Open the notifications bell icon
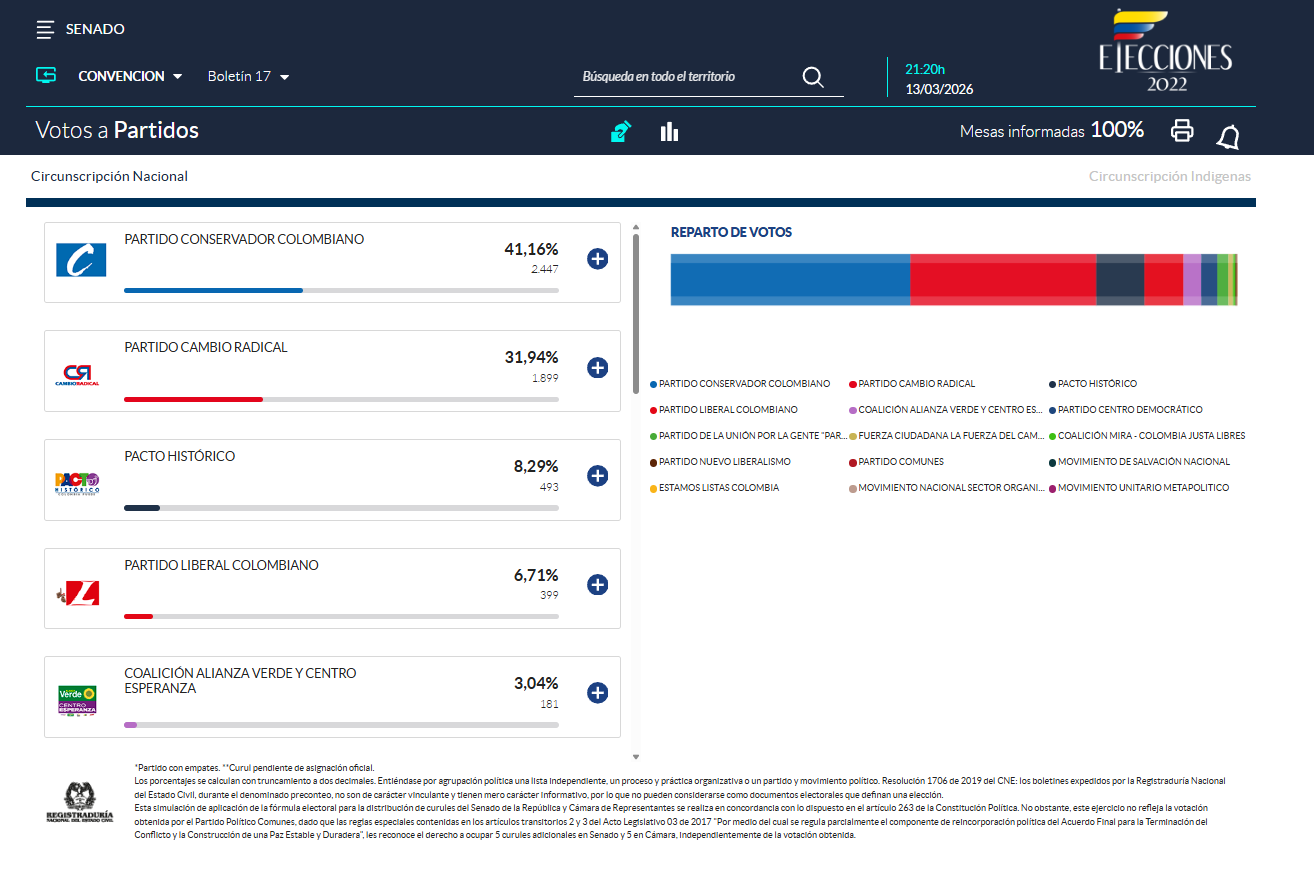 coord(1228,137)
